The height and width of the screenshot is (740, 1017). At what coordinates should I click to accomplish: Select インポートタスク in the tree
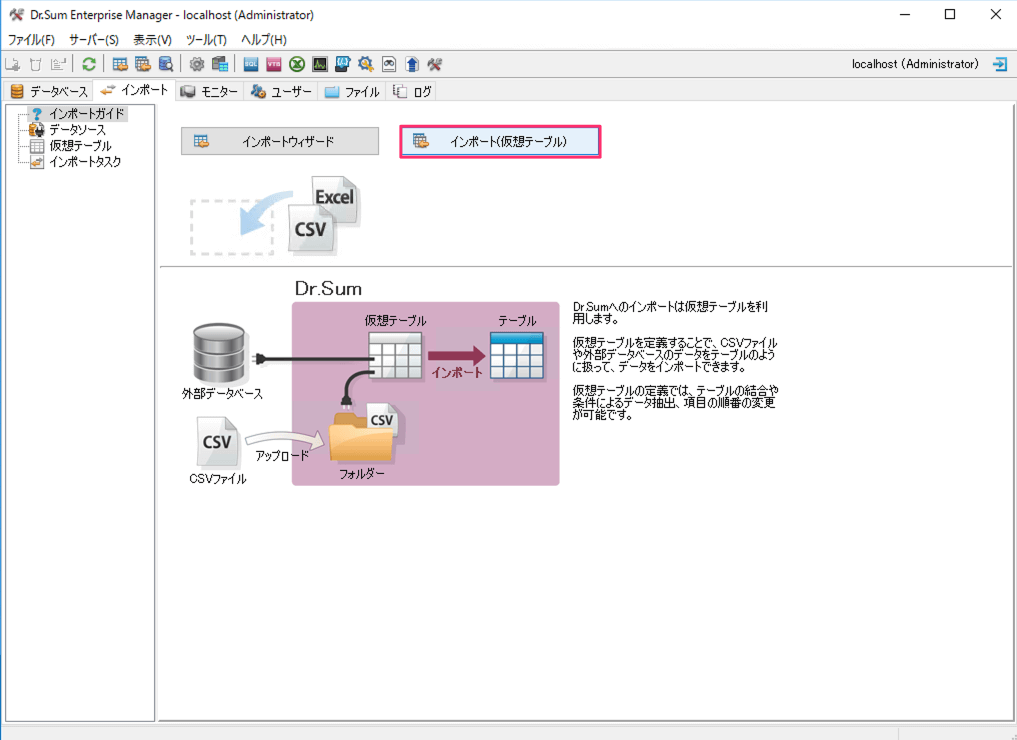(76, 162)
